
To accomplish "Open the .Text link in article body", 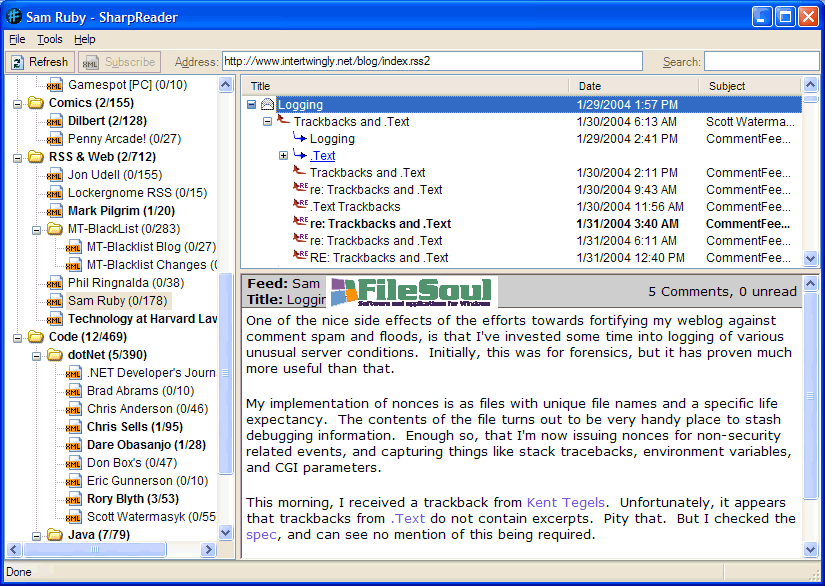I will click(408, 518).
